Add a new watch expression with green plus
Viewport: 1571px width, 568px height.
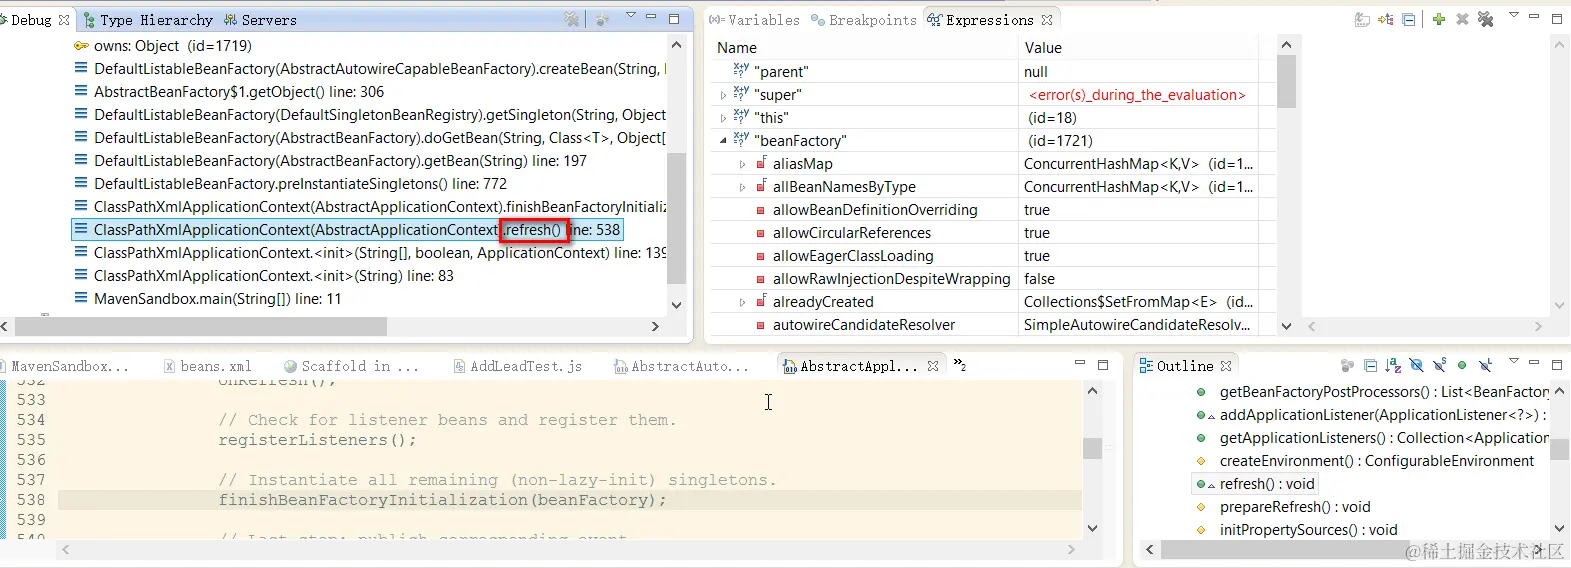1439,19
